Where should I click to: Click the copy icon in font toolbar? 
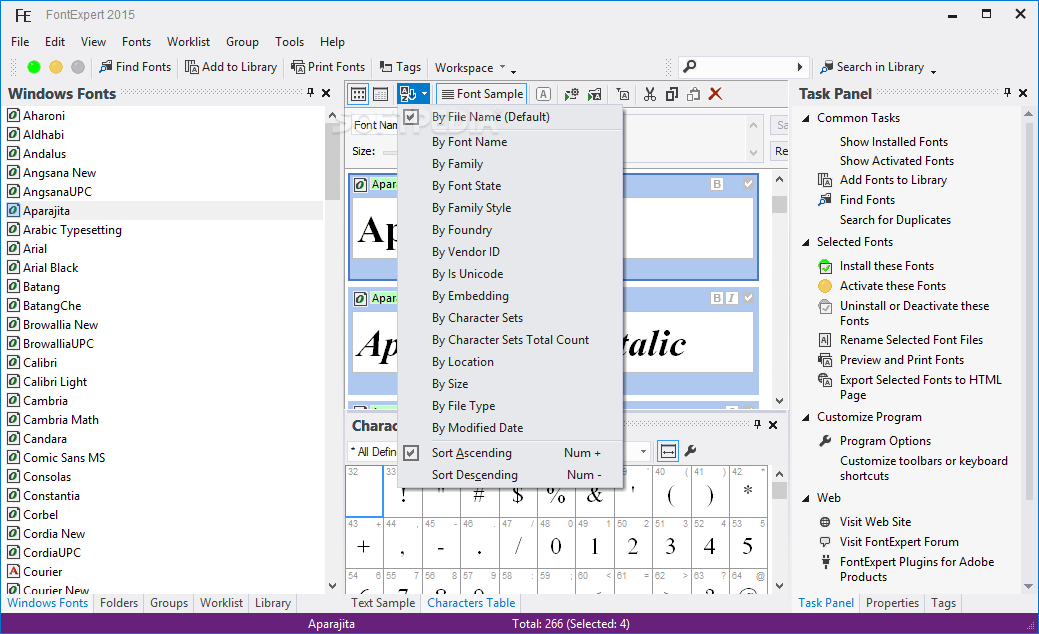(671, 94)
